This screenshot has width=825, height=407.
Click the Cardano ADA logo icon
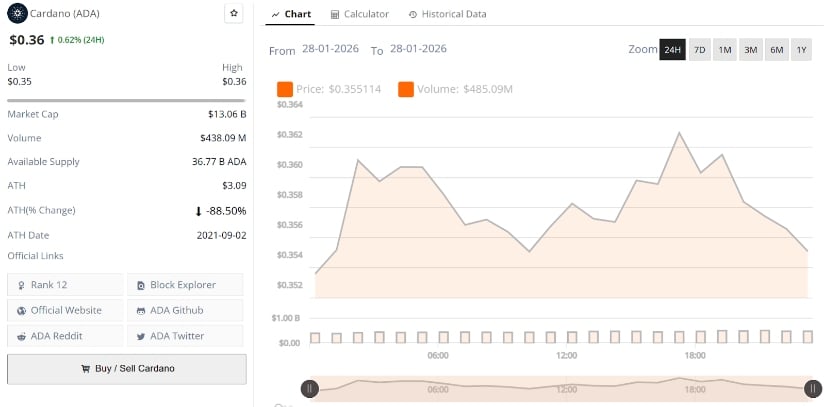[15, 14]
